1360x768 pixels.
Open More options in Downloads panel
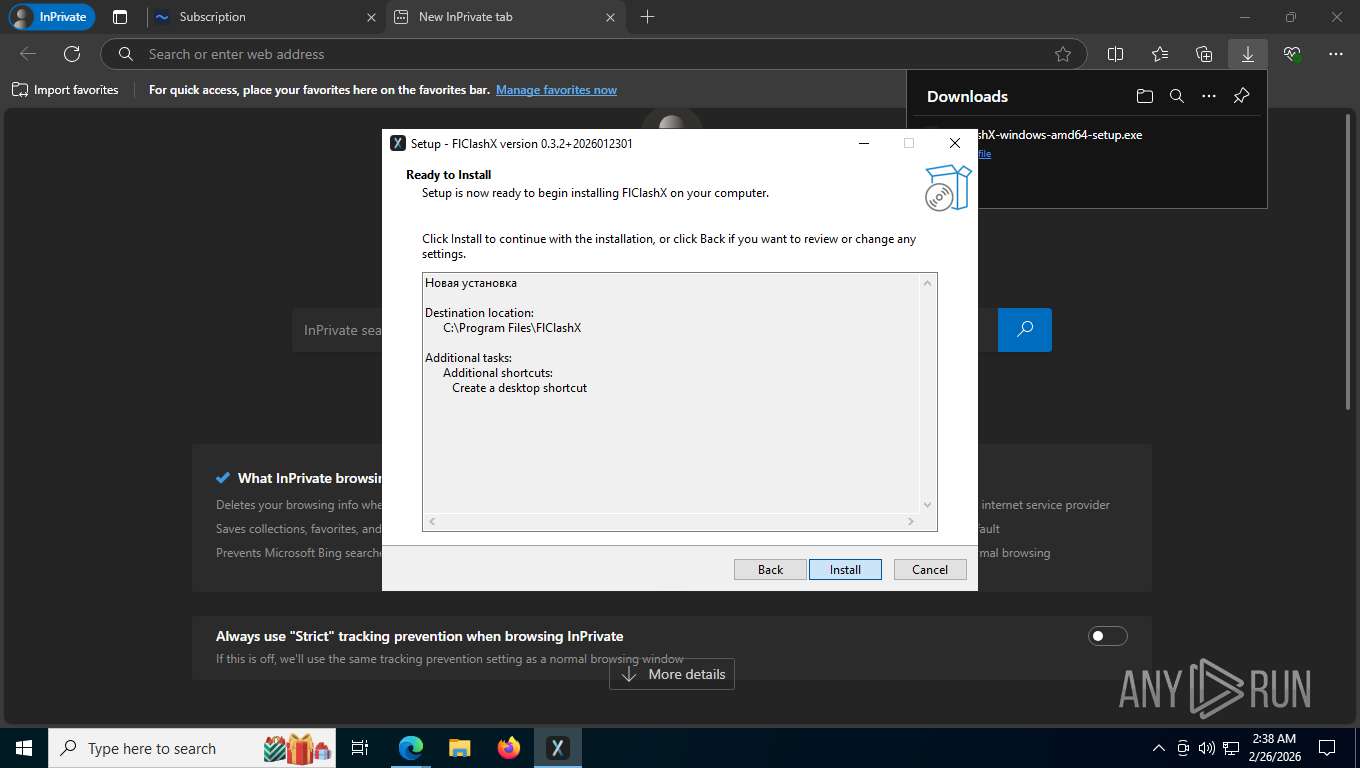pos(1209,96)
